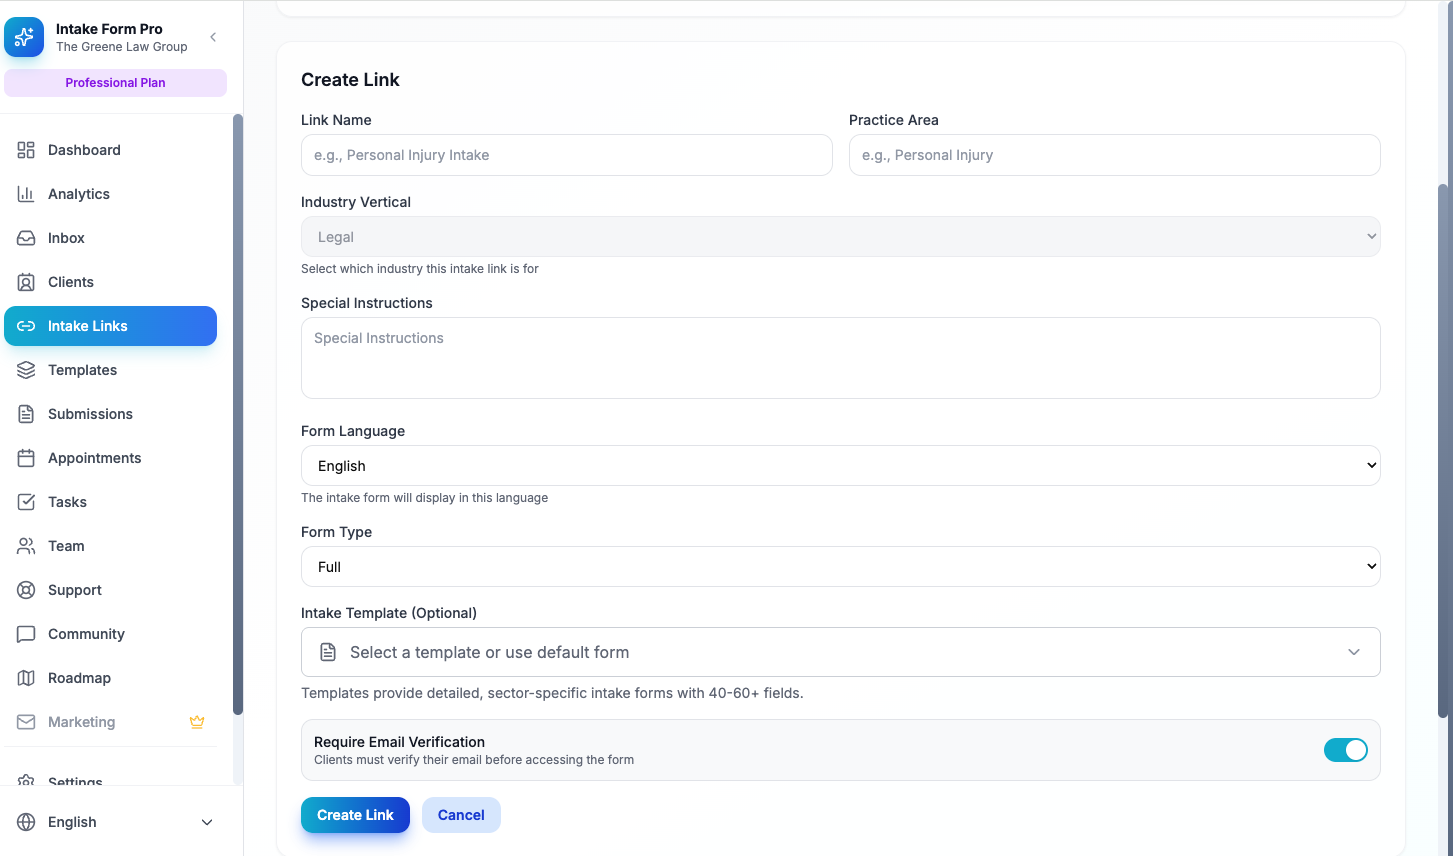Open the Submissions page
1453x856 pixels.
click(90, 413)
